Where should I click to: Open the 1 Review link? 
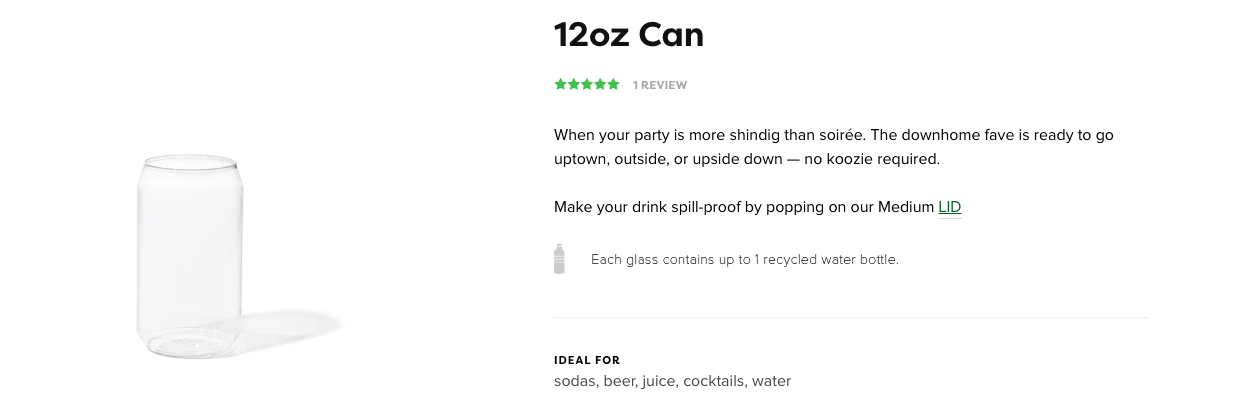point(660,85)
